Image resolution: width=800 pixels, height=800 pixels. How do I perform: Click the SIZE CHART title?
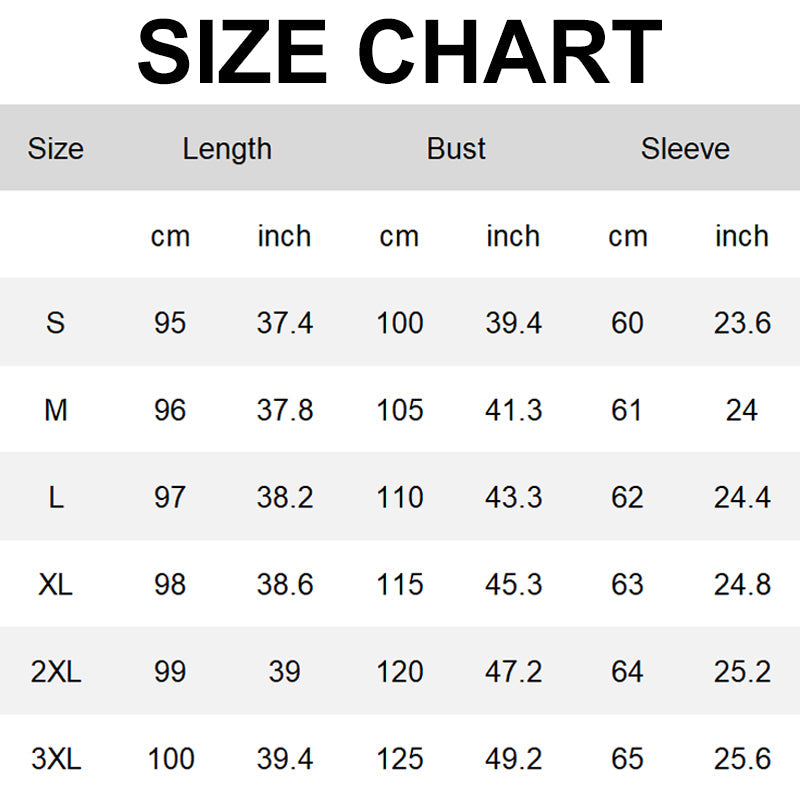(400, 52)
